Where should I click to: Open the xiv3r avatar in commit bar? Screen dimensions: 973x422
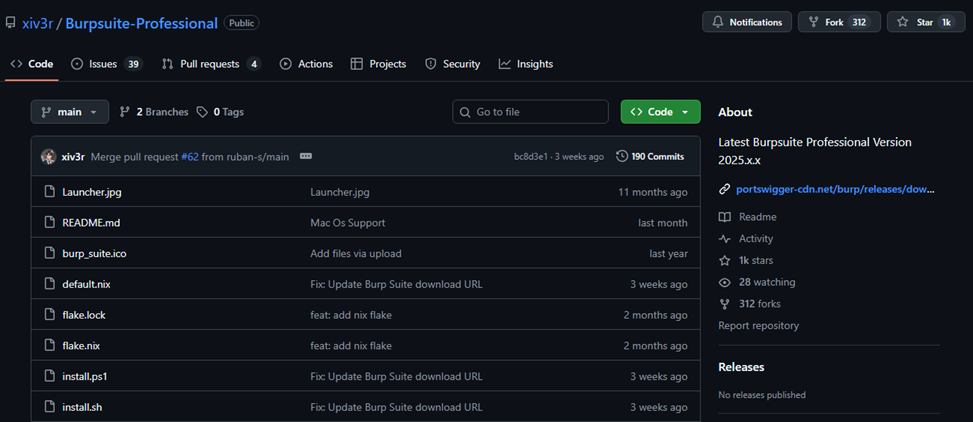[x=48, y=156]
